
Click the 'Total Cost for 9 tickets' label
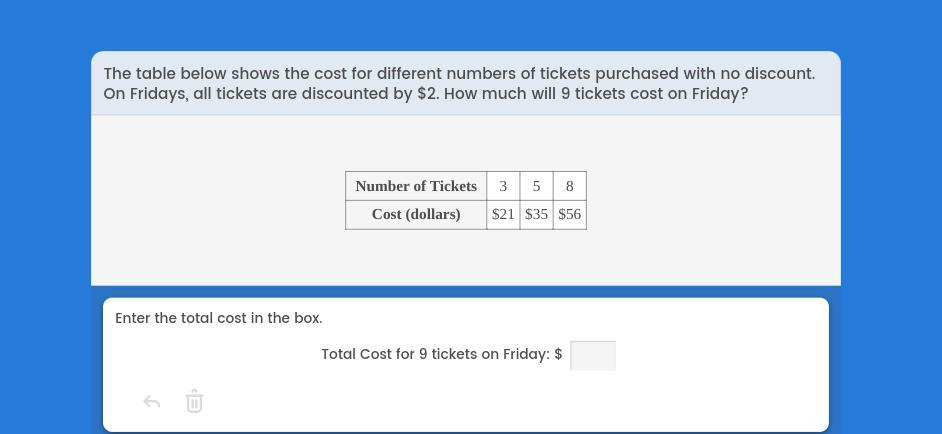[x=436, y=354]
